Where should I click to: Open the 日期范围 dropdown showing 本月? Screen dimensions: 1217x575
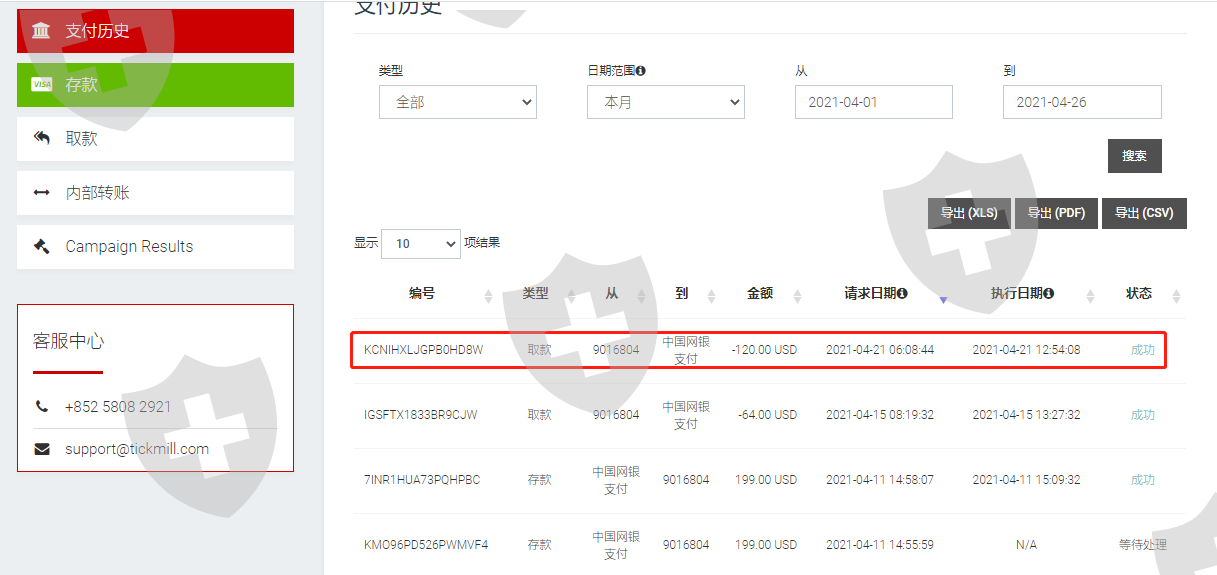[x=665, y=102]
